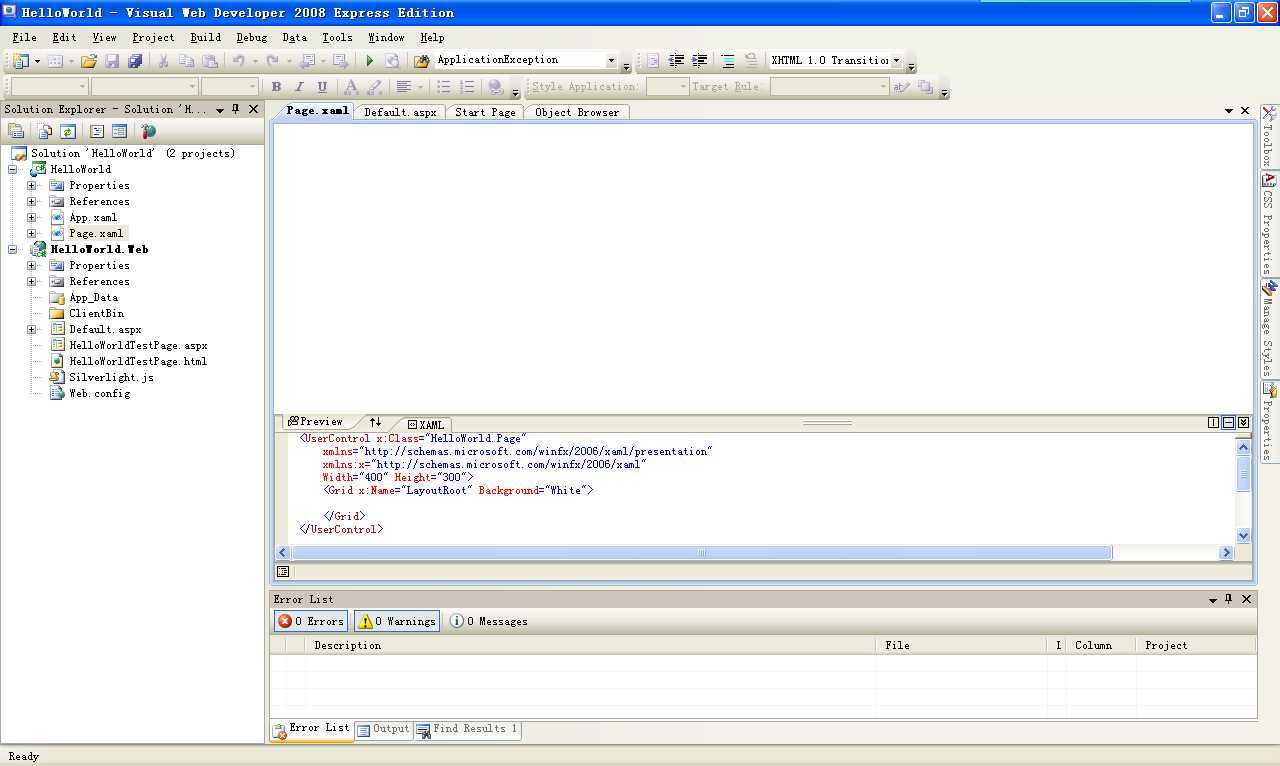Collapse the HelloWorld.Web project node

[14, 249]
